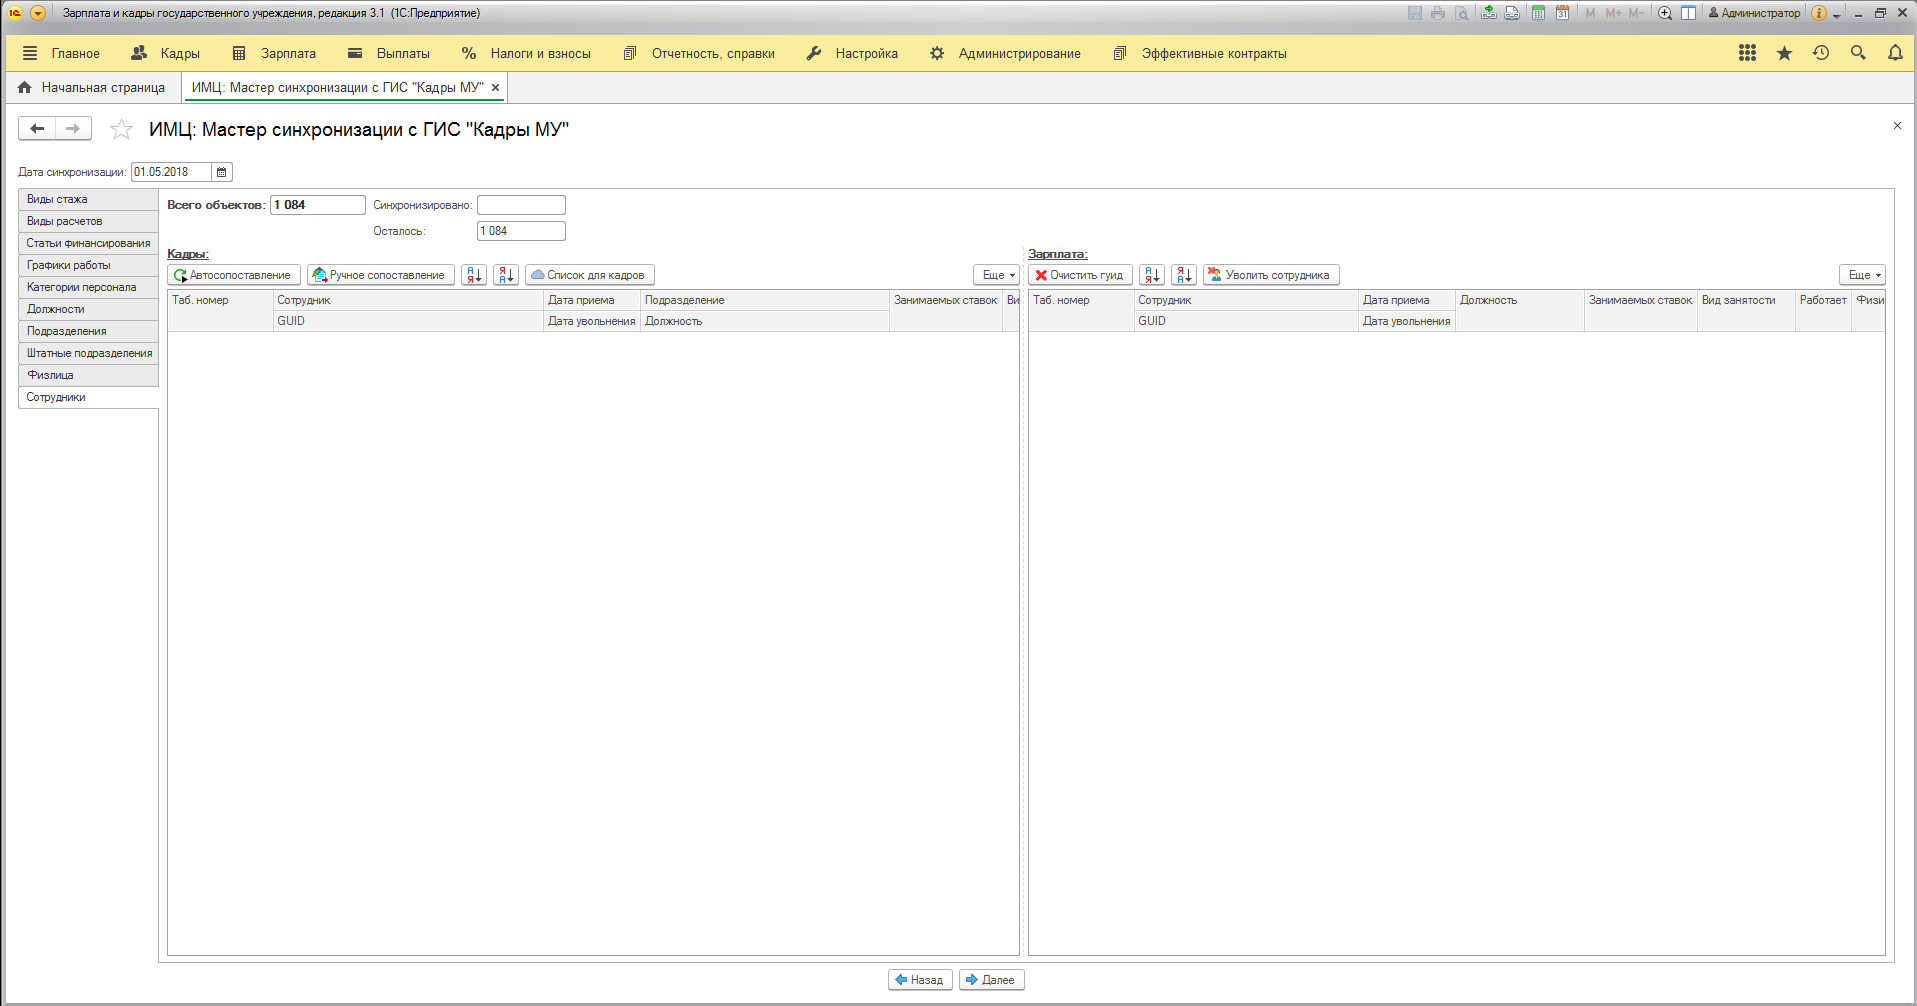Click the Синхронизировано input field

521,205
